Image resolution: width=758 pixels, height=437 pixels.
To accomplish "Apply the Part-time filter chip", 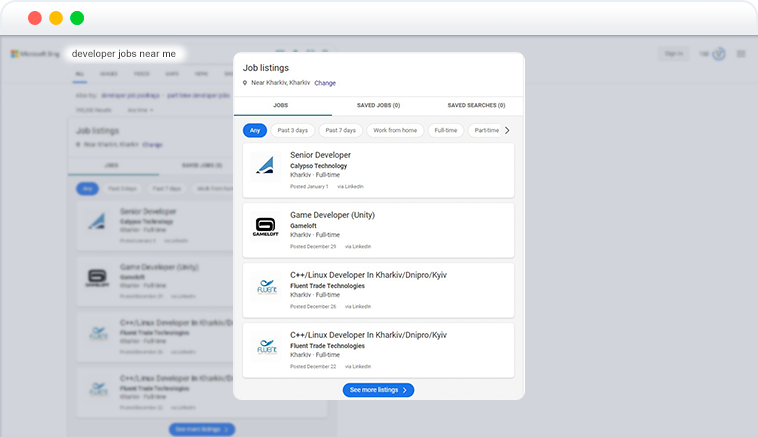I will coord(485,131).
